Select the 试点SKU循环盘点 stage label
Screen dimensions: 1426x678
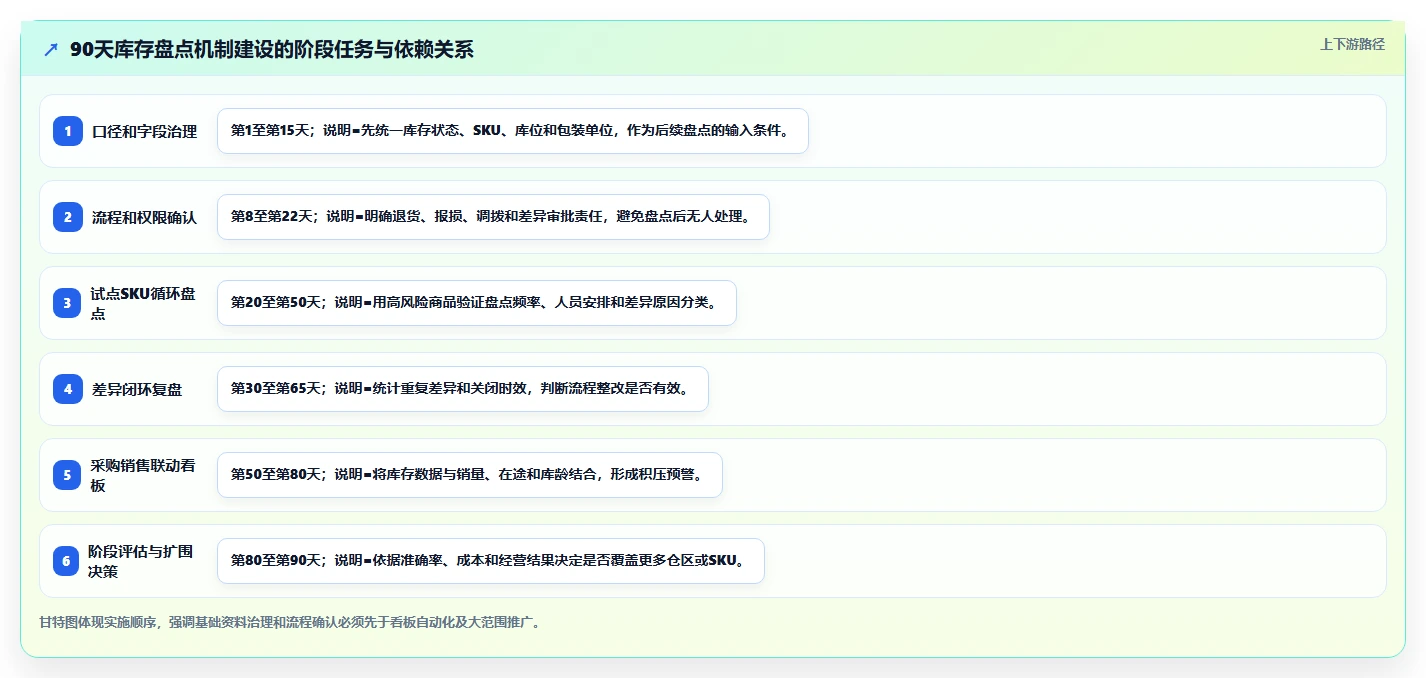[145, 303]
